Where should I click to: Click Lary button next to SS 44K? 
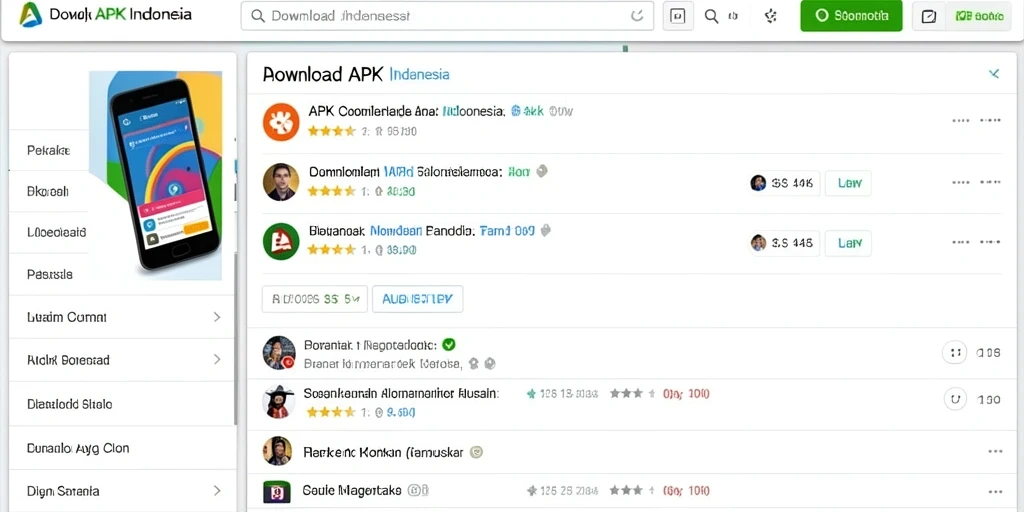pyautogui.click(x=848, y=184)
